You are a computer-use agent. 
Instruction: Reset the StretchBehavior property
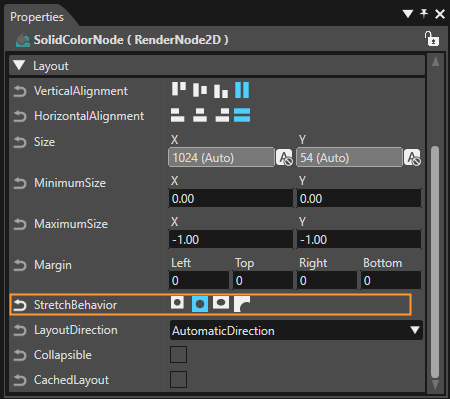click(x=20, y=305)
